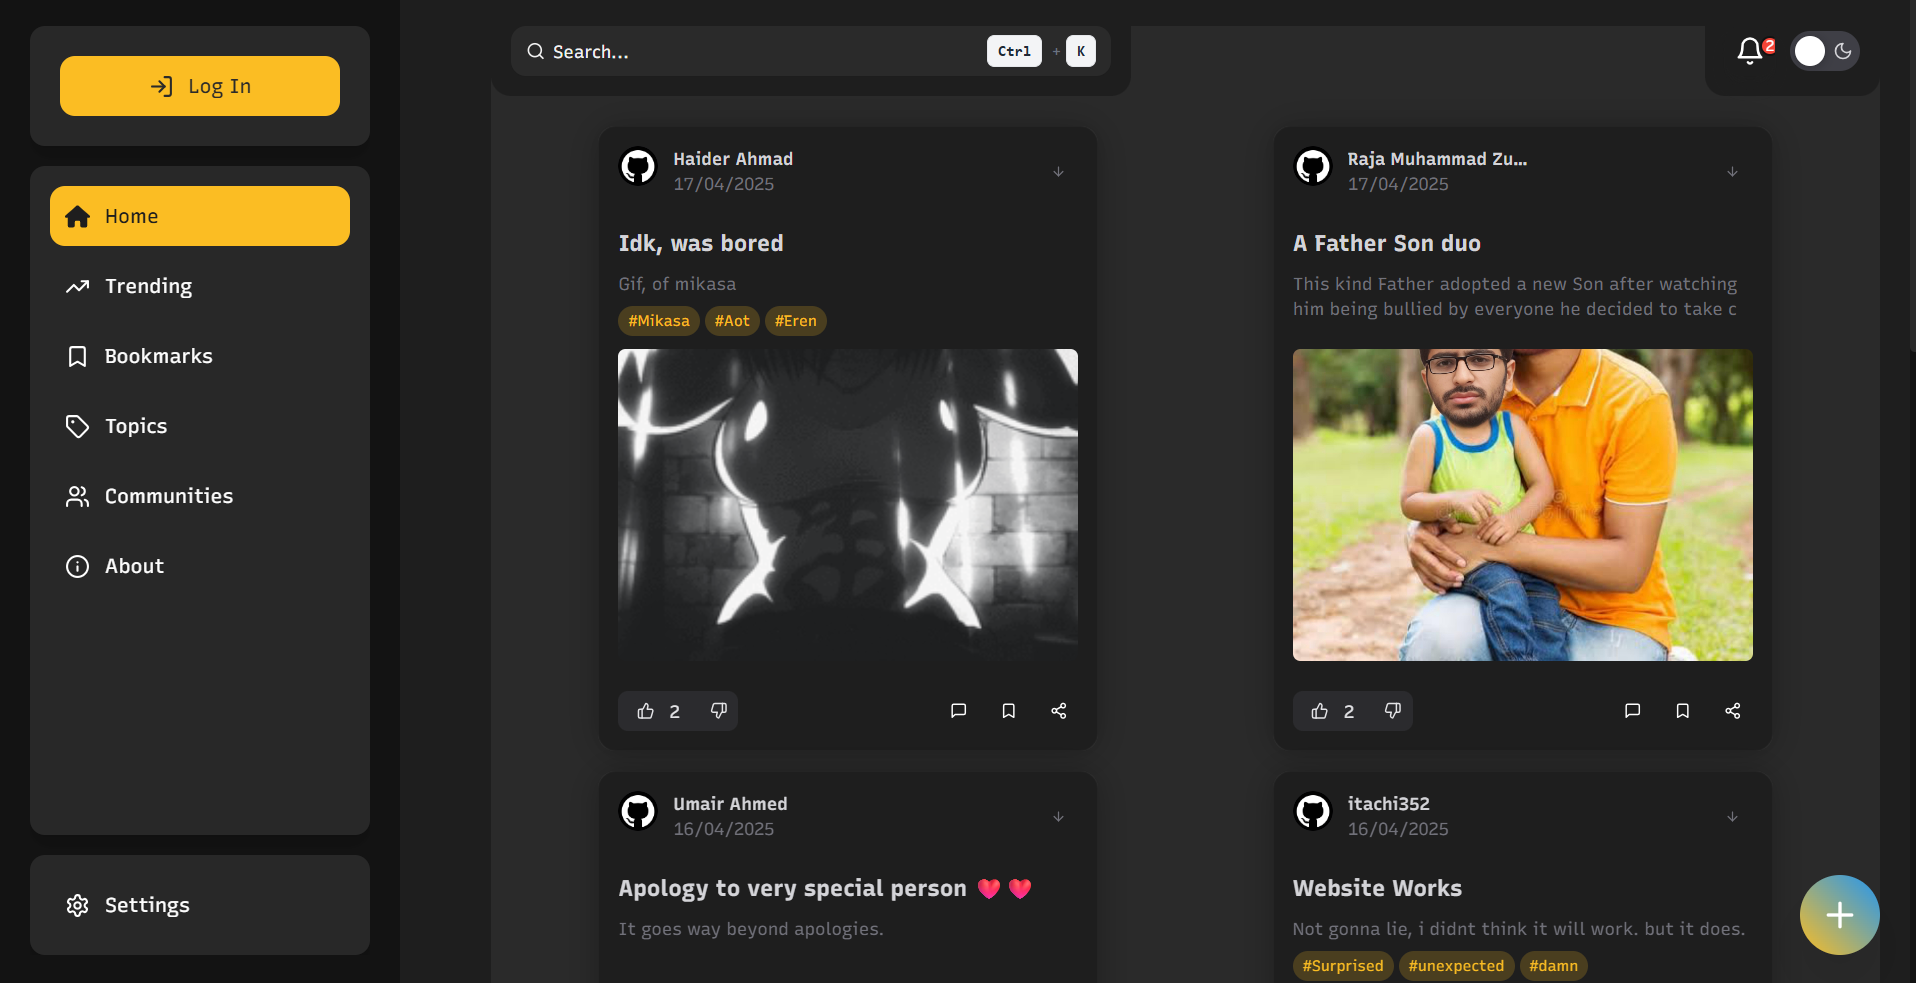Bookmark the 'A Father Son duo' post

1682,711
